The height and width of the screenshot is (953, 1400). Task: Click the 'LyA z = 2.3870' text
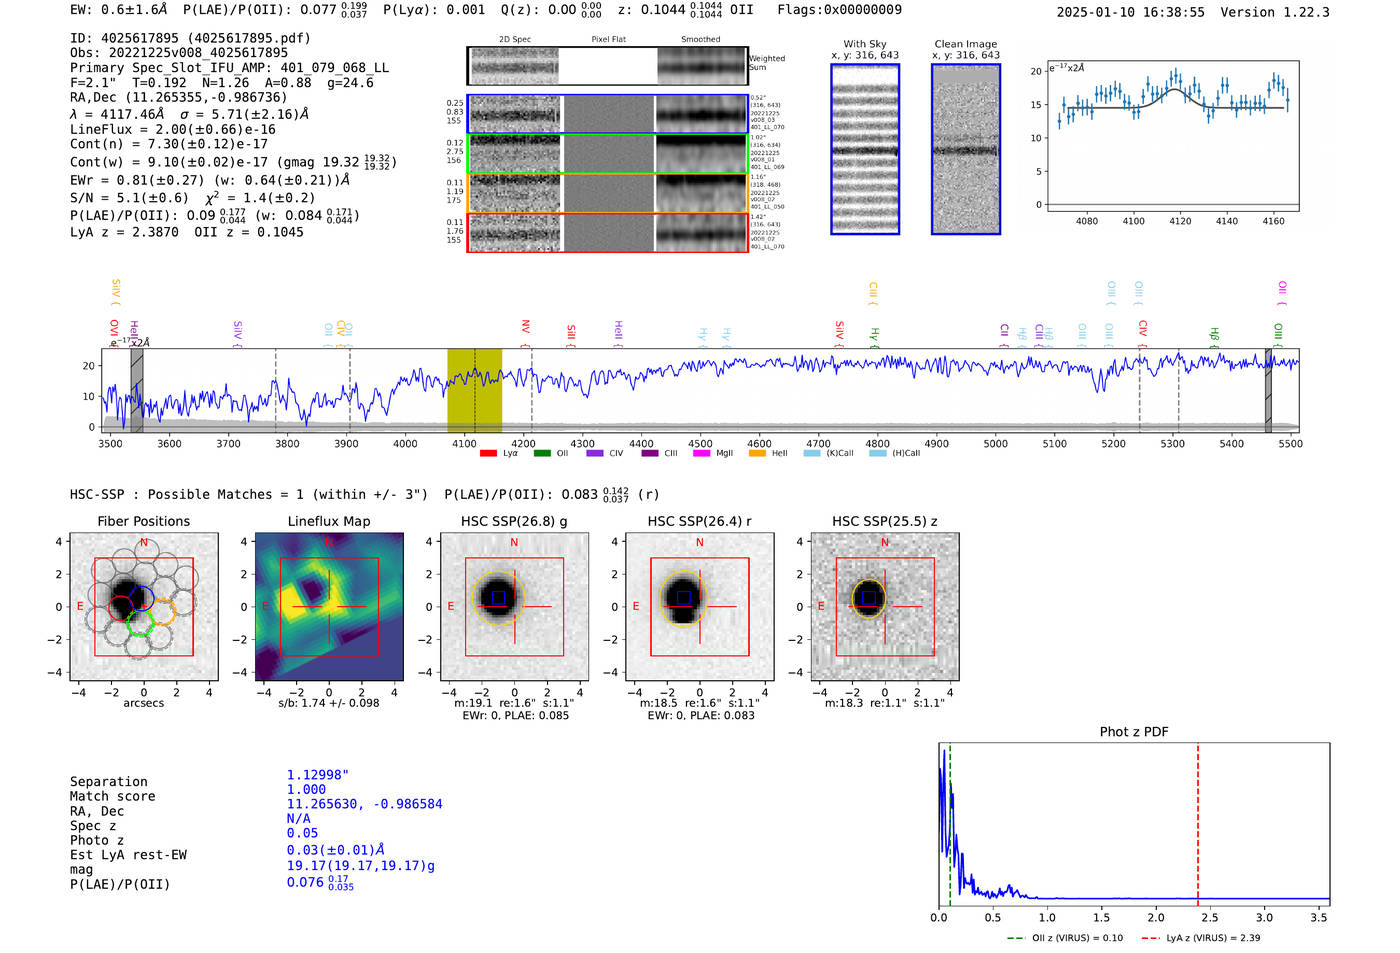[124, 232]
